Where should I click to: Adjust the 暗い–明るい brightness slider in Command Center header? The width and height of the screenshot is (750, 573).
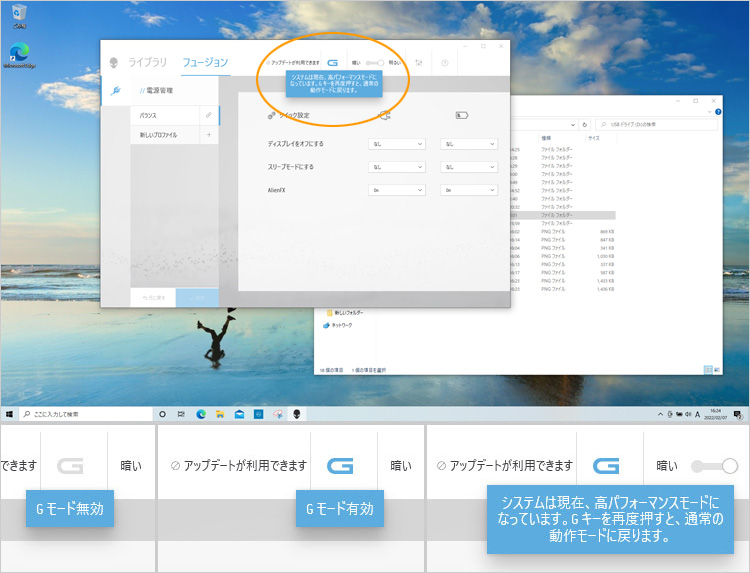(375, 63)
